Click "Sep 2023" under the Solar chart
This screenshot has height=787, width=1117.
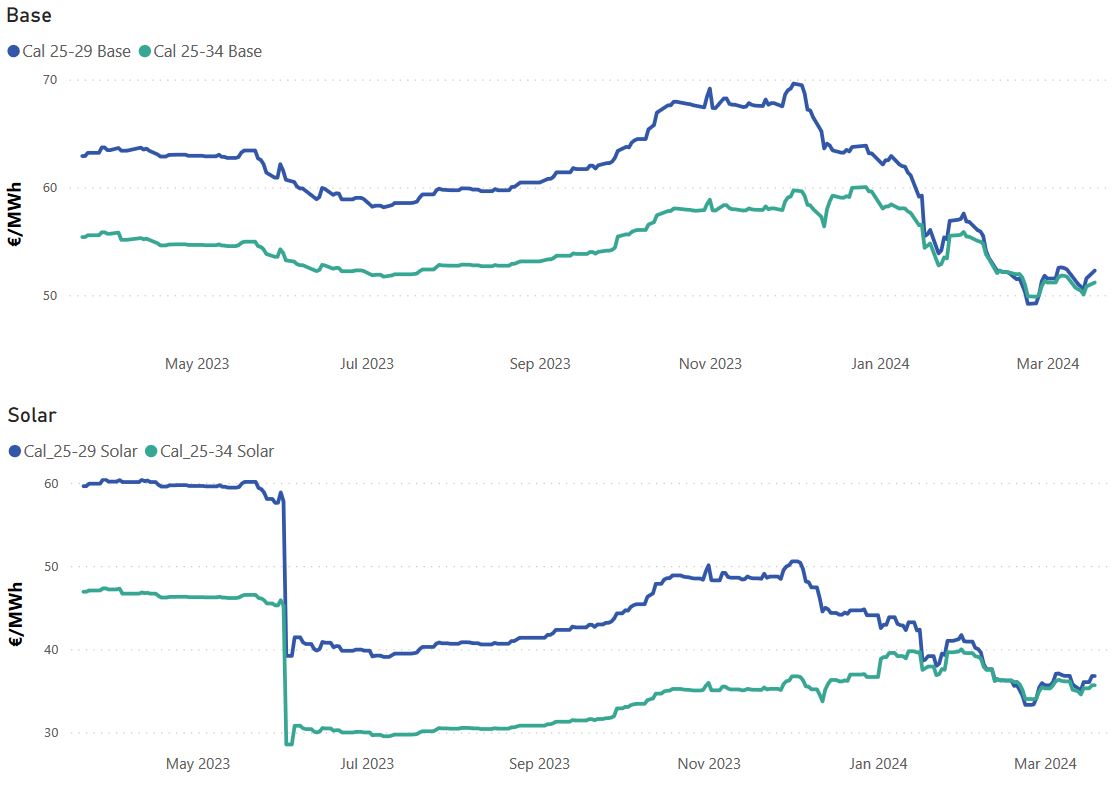539,764
